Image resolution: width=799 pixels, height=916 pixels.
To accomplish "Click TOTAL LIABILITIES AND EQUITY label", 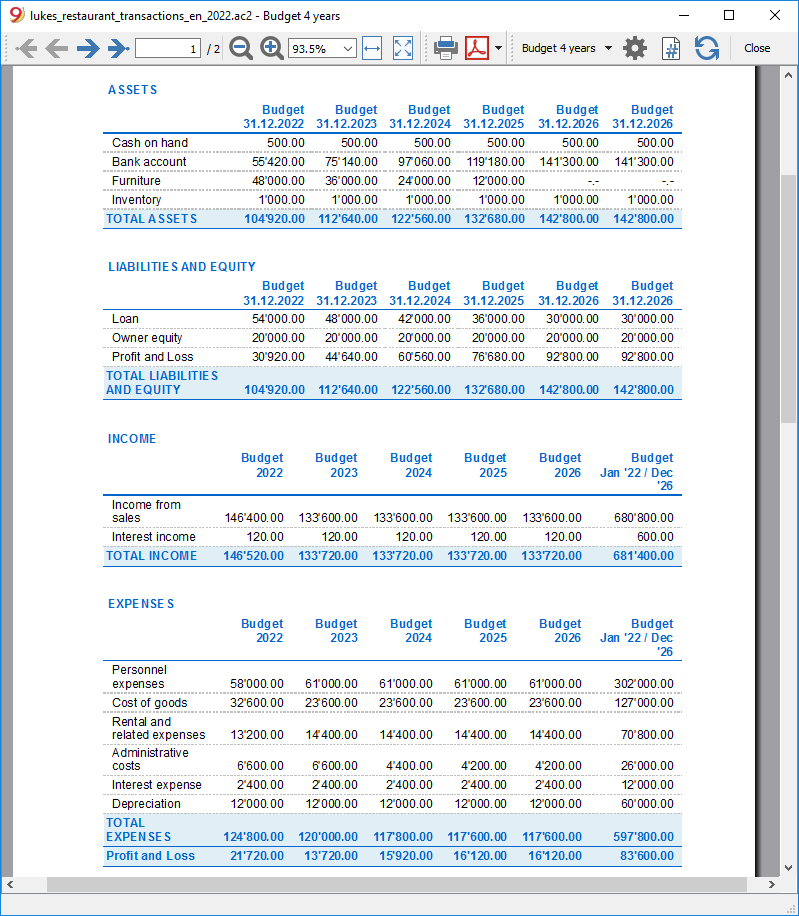I will click(x=162, y=383).
